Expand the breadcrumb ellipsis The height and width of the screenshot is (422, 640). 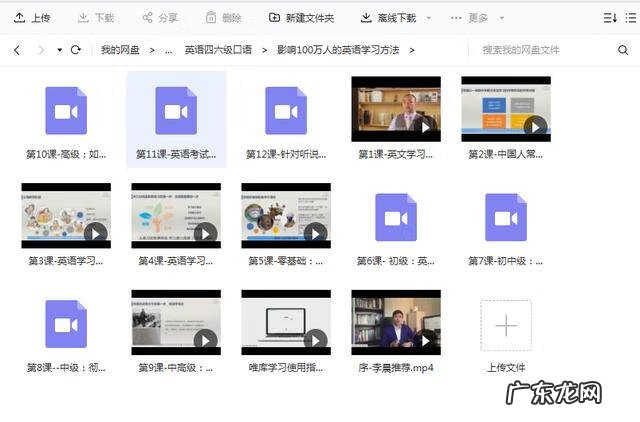169,50
